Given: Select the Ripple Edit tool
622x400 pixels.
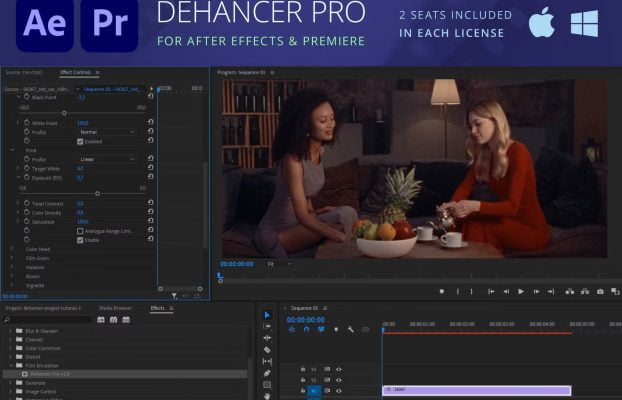Looking at the screenshot, I should coord(267,338).
